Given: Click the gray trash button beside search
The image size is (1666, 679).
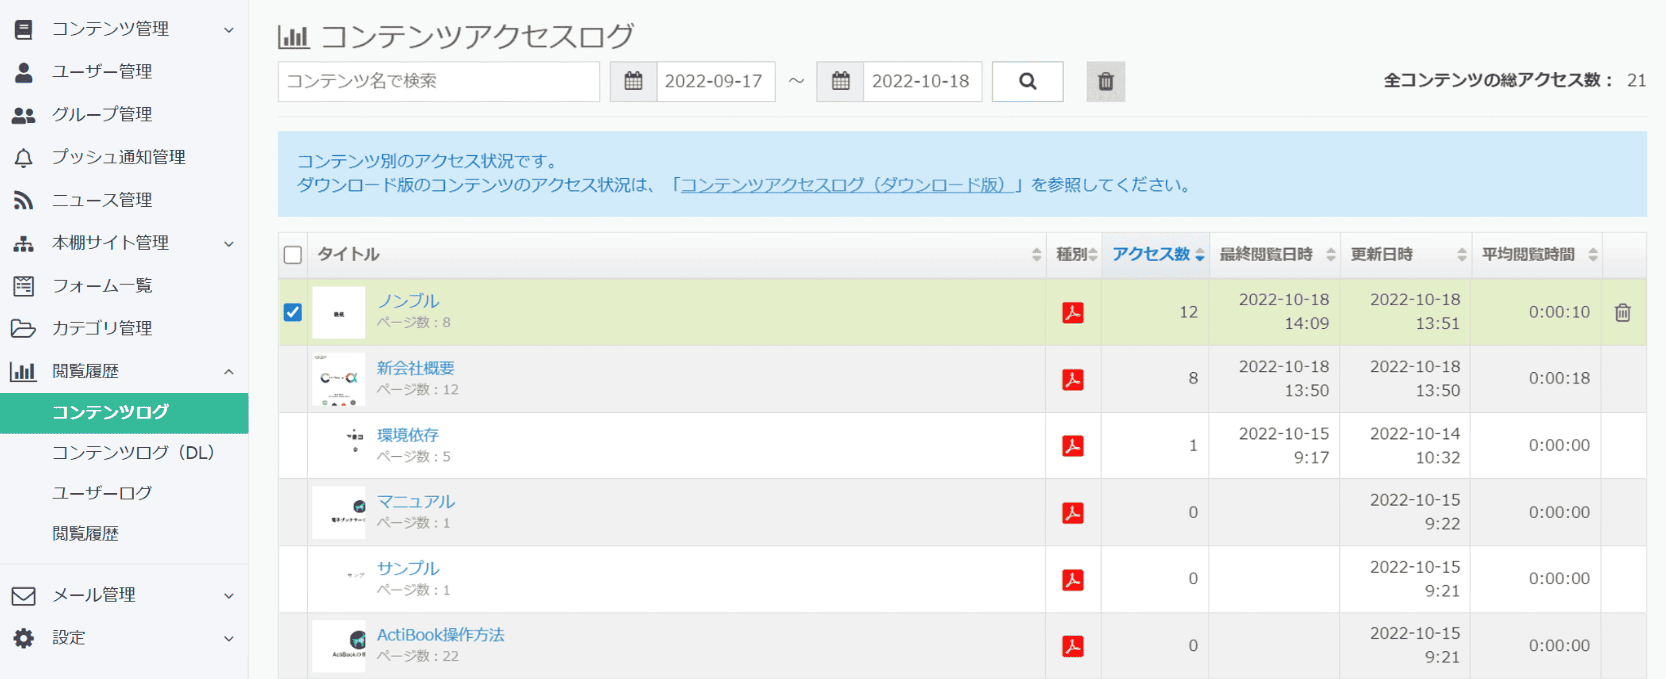Looking at the screenshot, I should [1105, 82].
